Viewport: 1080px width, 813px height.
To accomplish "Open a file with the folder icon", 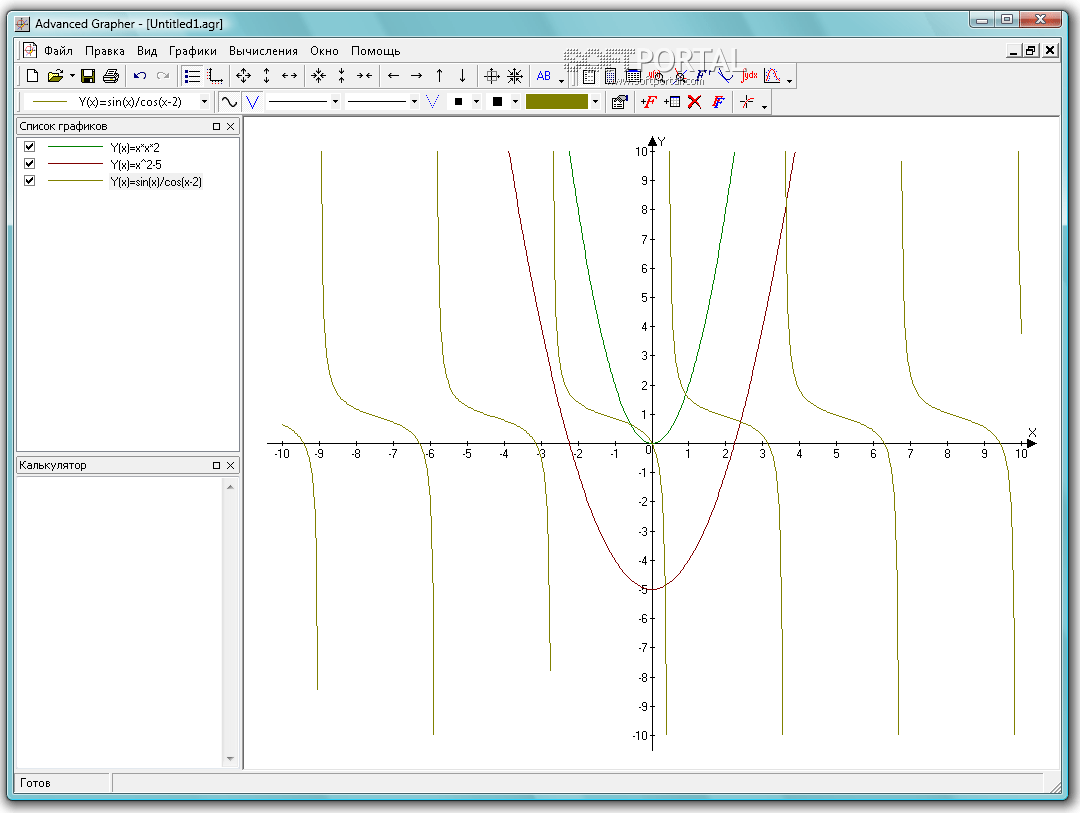I will click(55, 76).
